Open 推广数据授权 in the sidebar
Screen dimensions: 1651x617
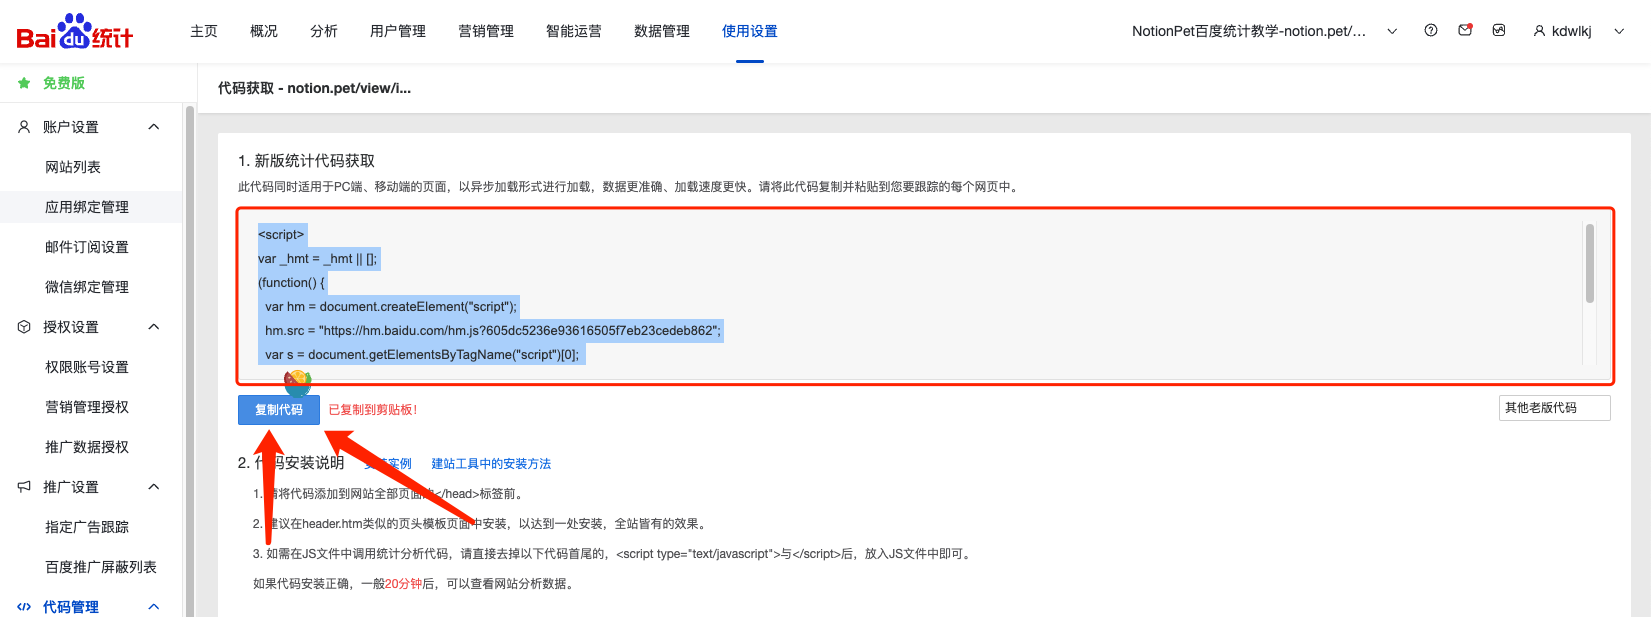click(x=87, y=447)
